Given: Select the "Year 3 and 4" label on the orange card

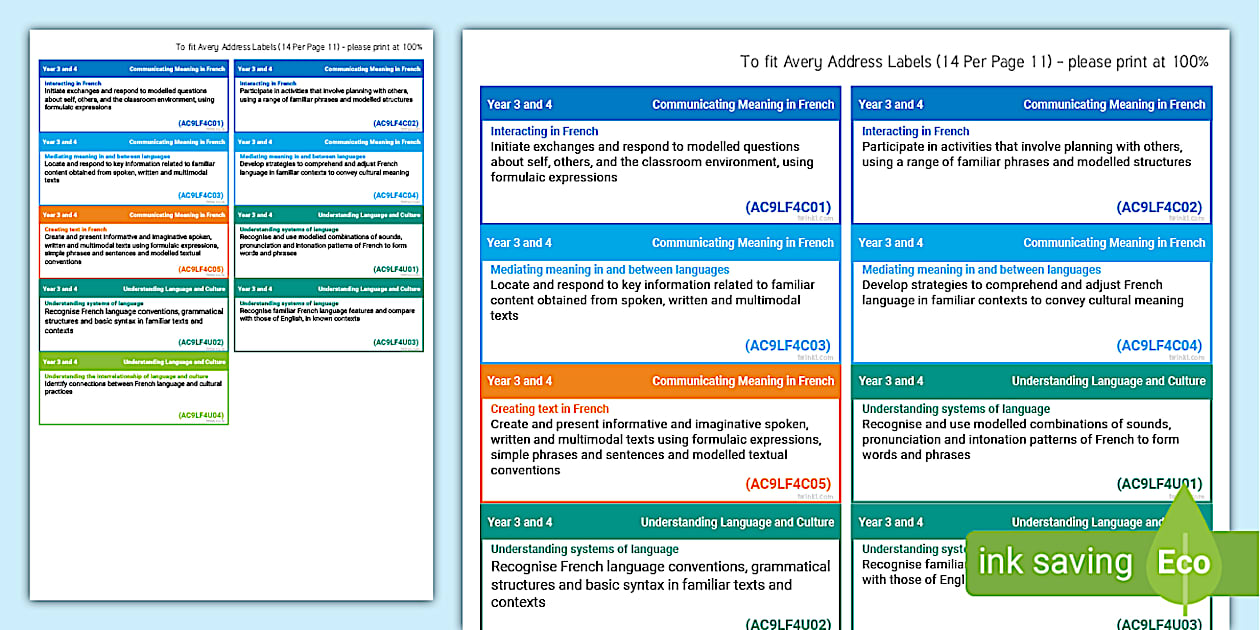Looking at the screenshot, I should pos(519,381).
